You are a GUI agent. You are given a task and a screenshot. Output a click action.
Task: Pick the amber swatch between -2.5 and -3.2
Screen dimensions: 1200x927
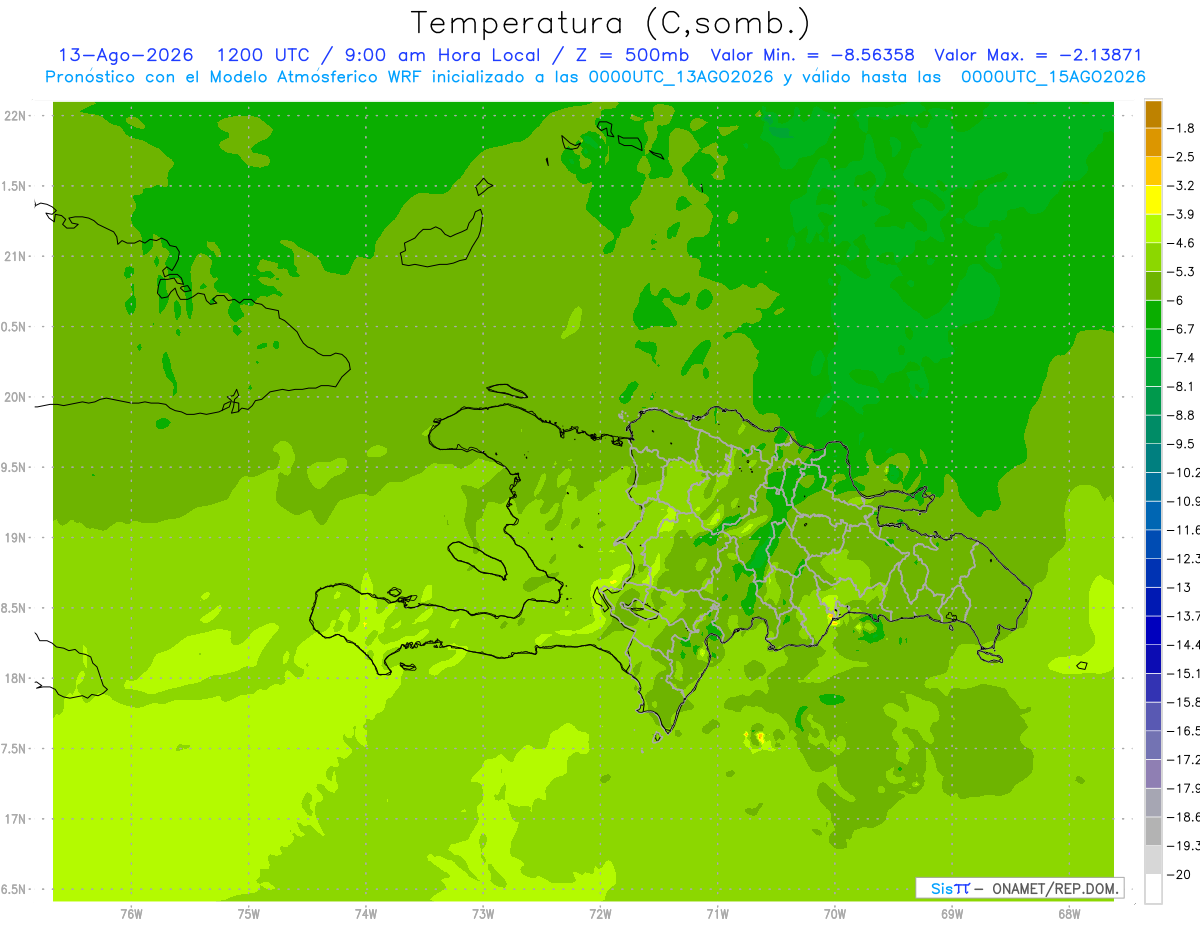tap(1153, 171)
